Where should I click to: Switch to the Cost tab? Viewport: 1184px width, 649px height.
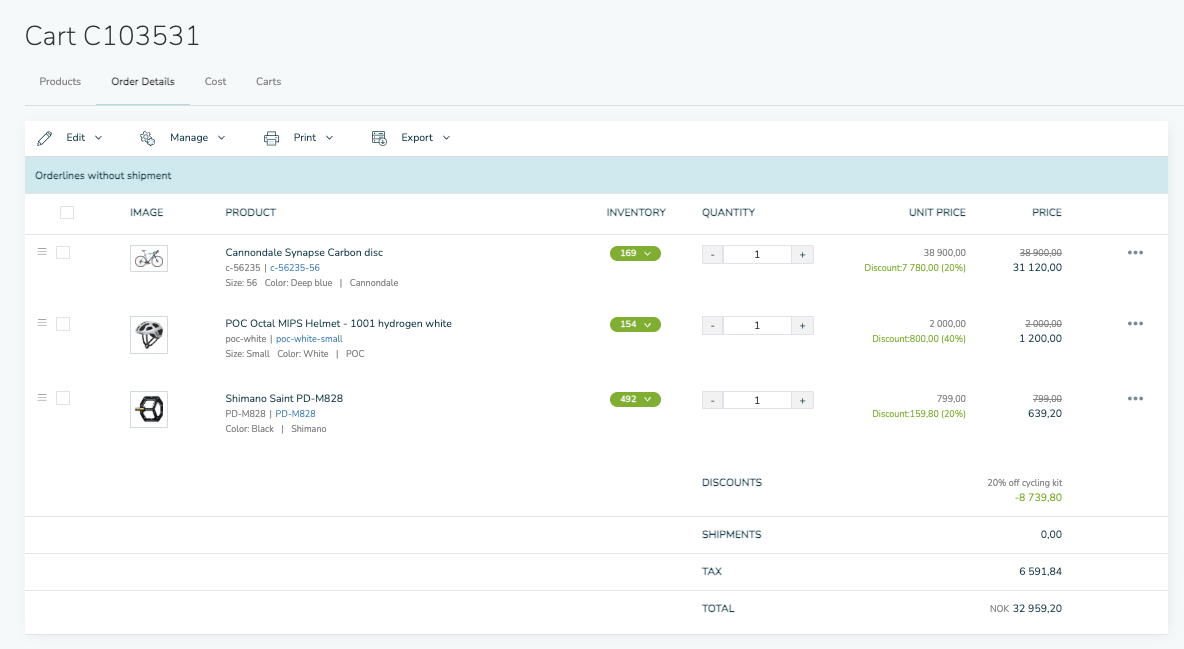(x=216, y=82)
